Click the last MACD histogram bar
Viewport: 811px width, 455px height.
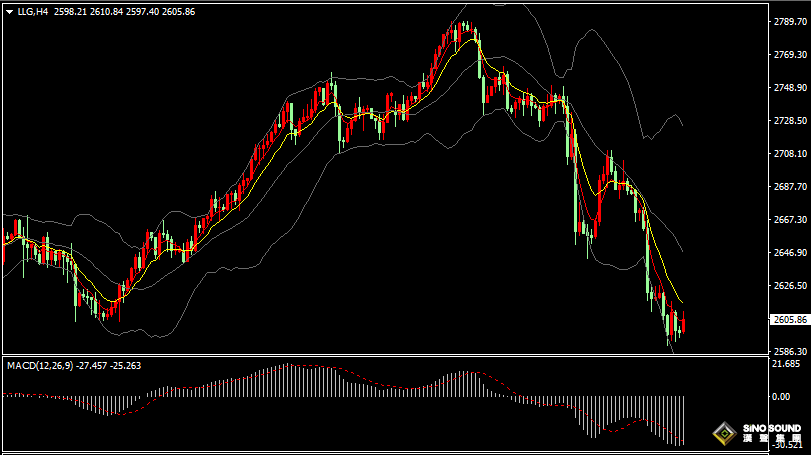683,419
